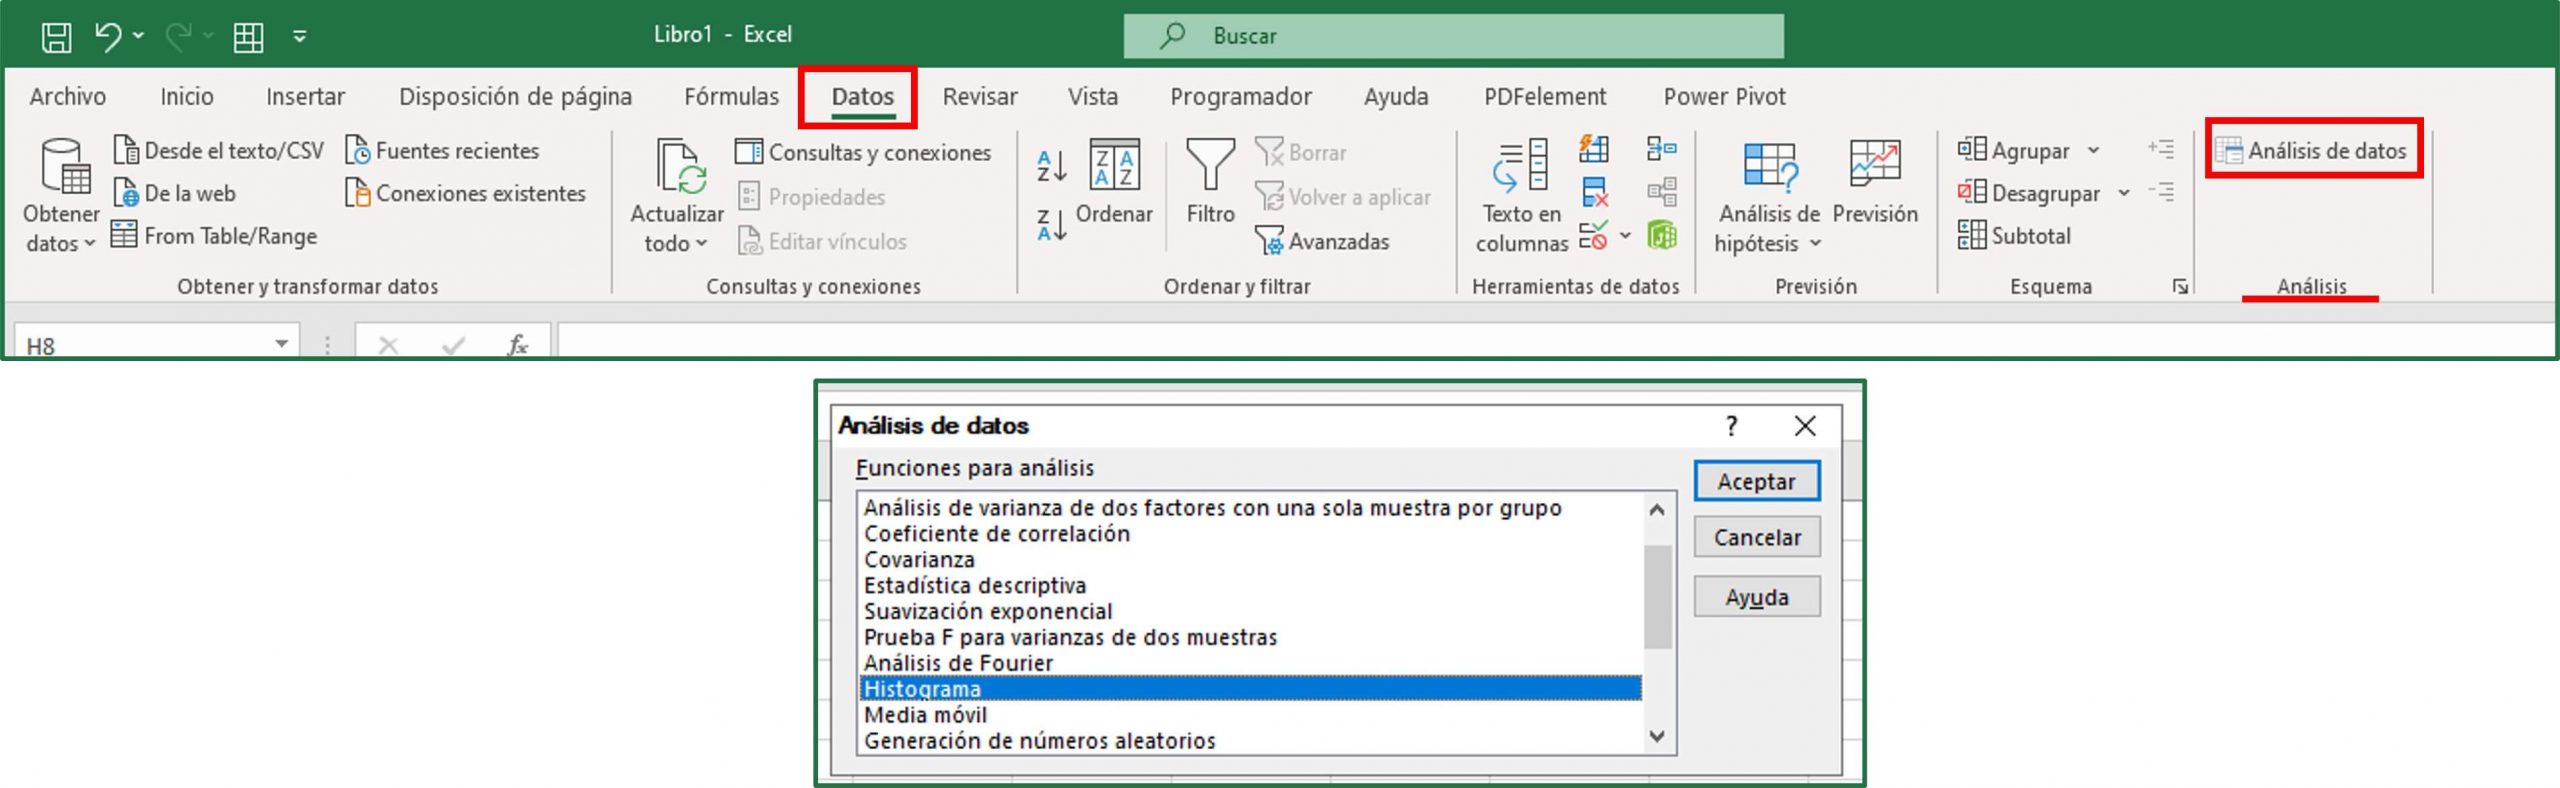The width and height of the screenshot is (2560, 788).
Task: Switch to the Revisar tab
Action: click(980, 96)
